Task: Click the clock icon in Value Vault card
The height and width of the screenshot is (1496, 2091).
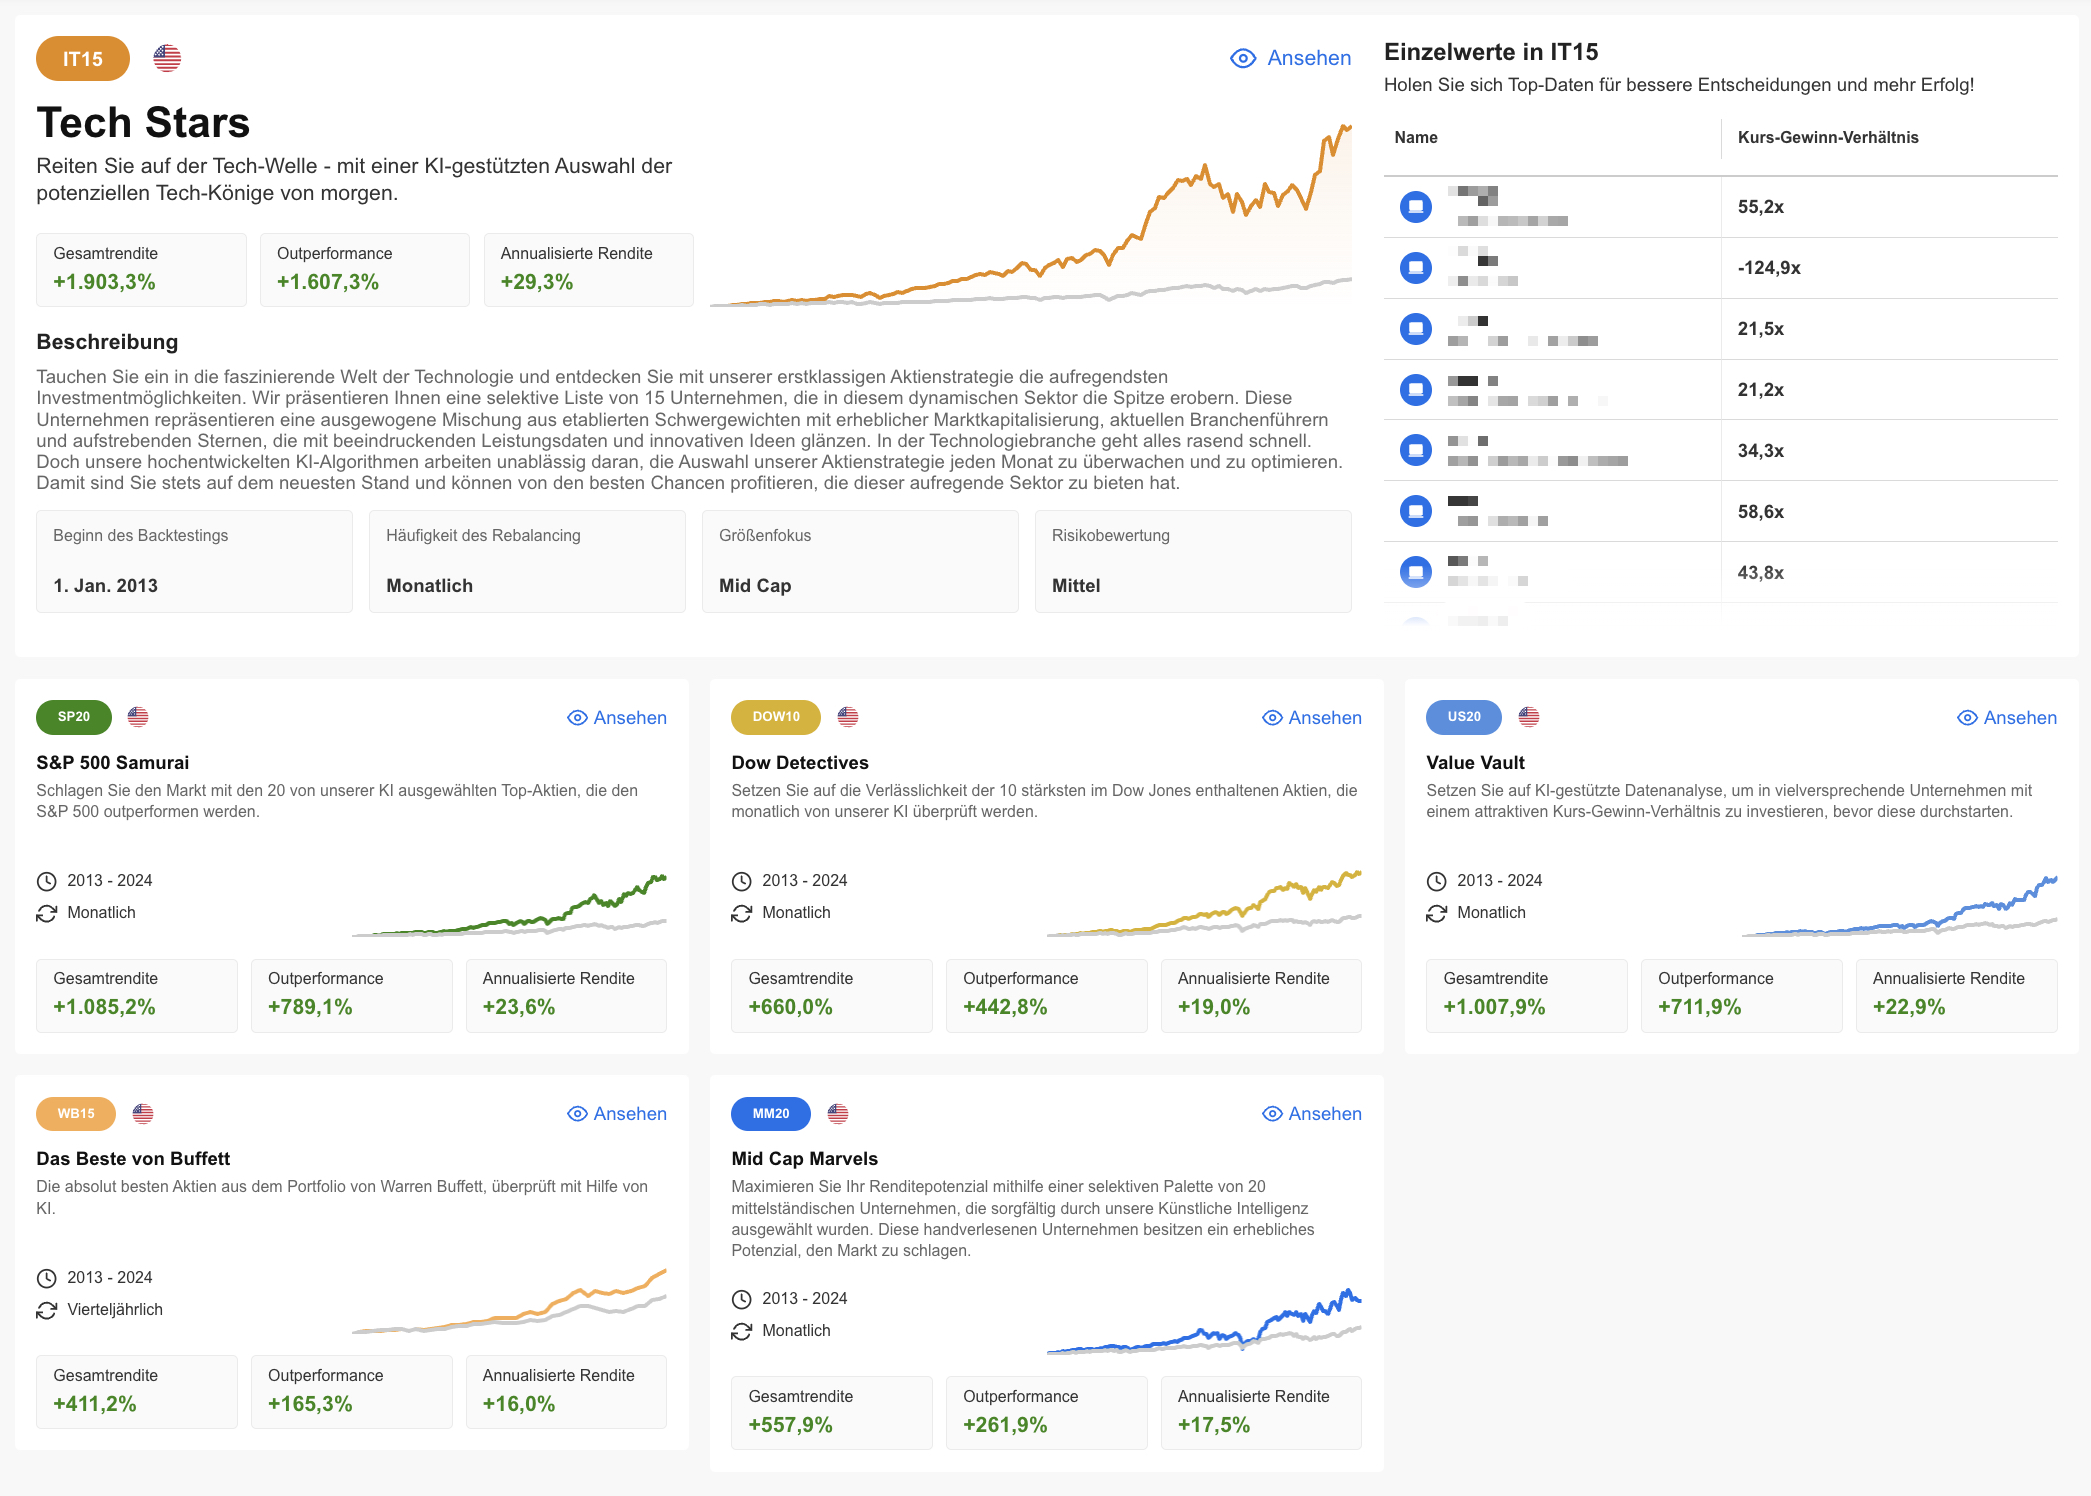Action: click(x=1437, y=881)
